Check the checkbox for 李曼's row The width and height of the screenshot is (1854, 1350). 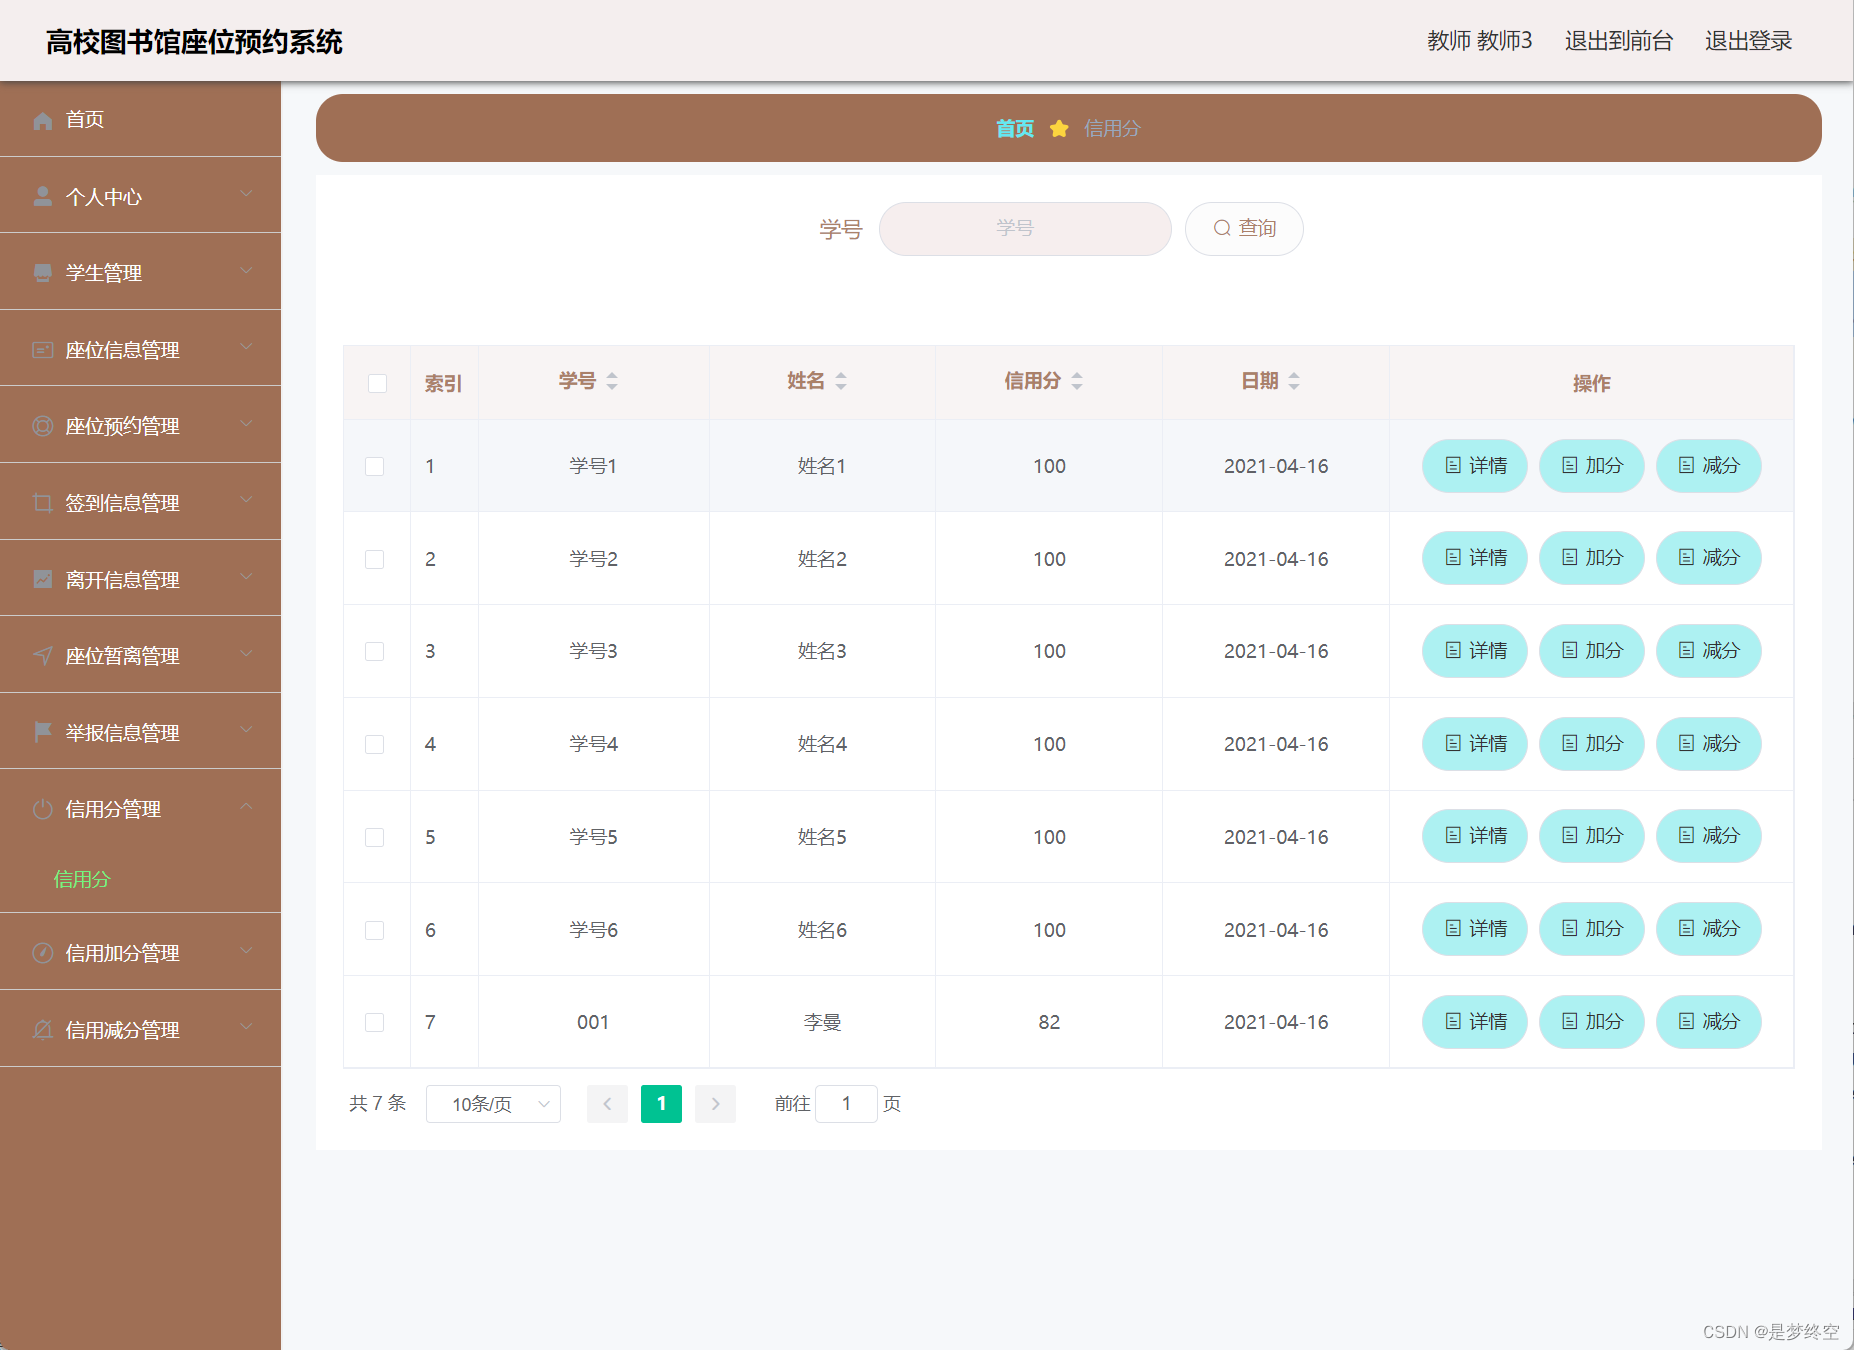[x=375, y=1022]
